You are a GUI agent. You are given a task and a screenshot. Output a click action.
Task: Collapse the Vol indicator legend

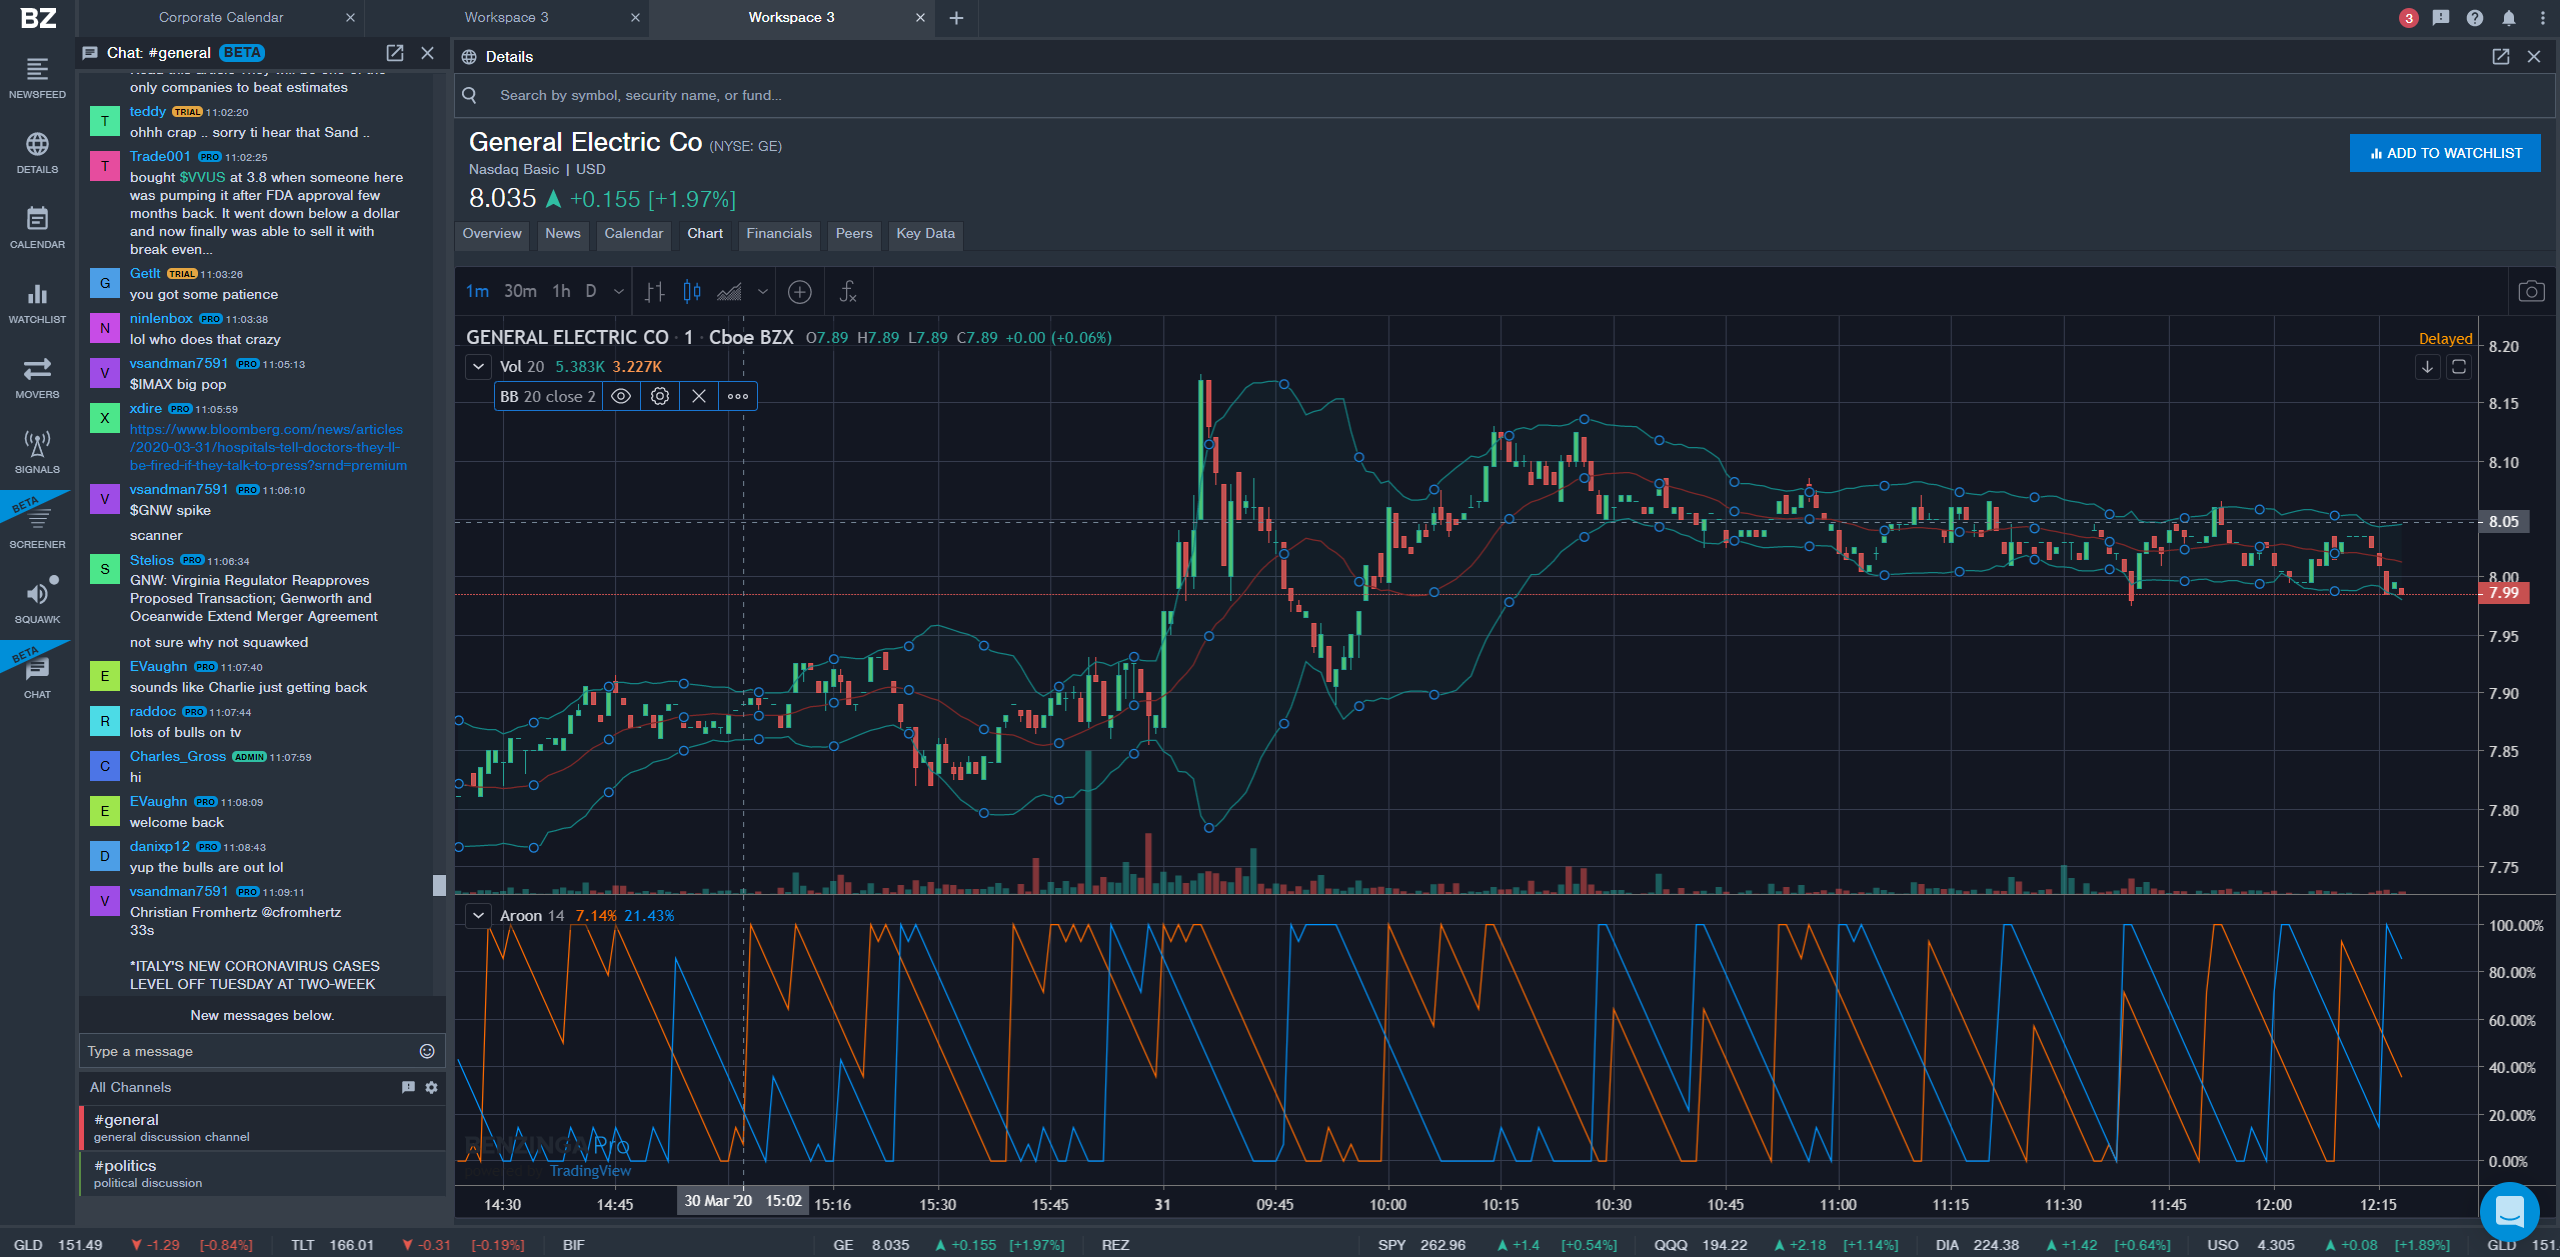pyautogui.click(x=479, y=367)
